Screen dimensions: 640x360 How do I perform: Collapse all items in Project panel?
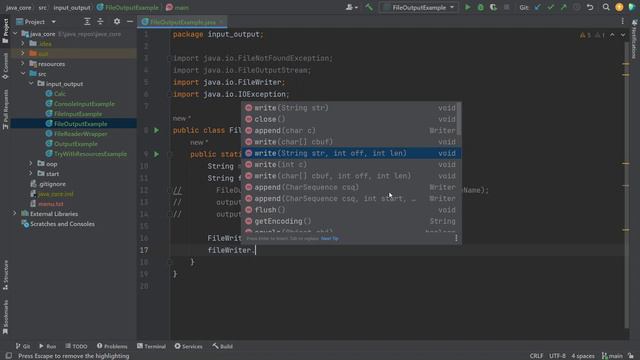(x=100, y=22)
